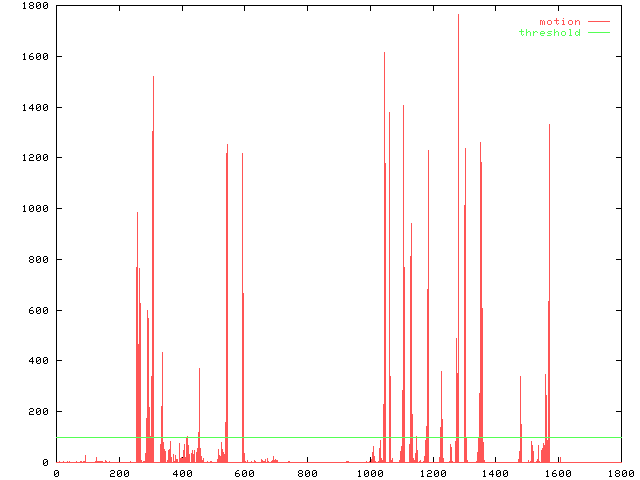Select the x-axis tick label 800
The image size is (640, 480).
tap(307, 472)
